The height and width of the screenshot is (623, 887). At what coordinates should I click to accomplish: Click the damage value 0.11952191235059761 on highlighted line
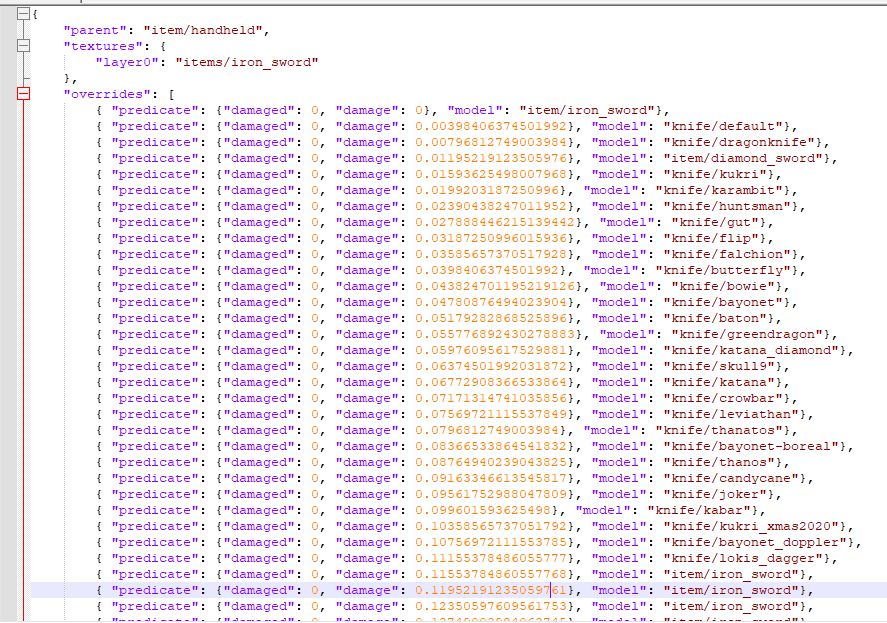491,590
